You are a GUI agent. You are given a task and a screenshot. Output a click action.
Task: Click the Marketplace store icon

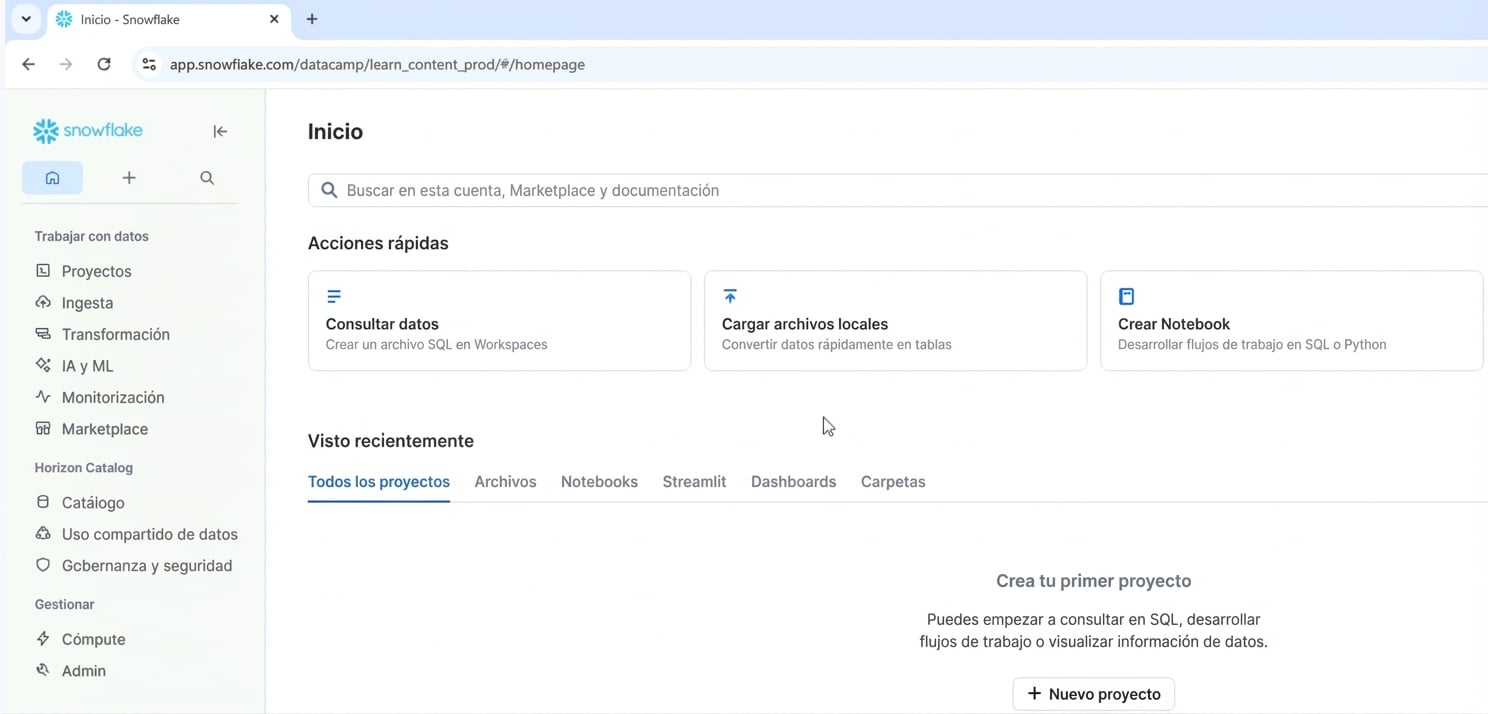[x=43, y=428]
